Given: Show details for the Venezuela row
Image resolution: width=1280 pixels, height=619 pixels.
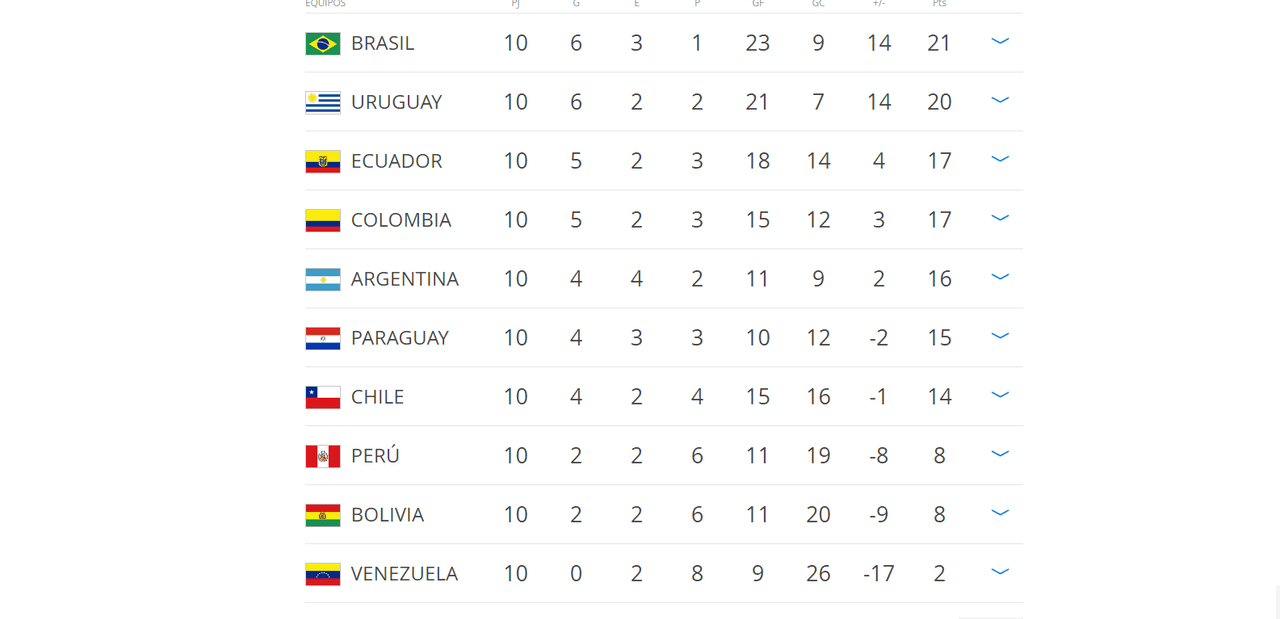Looking at the screenshot, I should pos(999,572).
